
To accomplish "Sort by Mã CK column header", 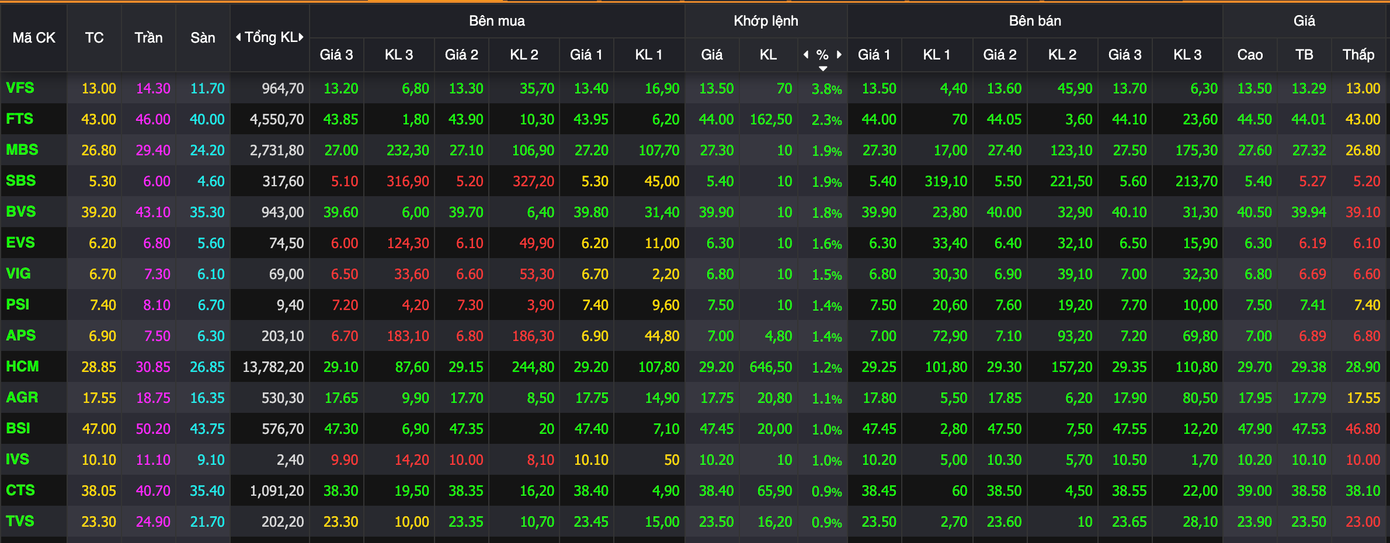I will coord(33,37).
